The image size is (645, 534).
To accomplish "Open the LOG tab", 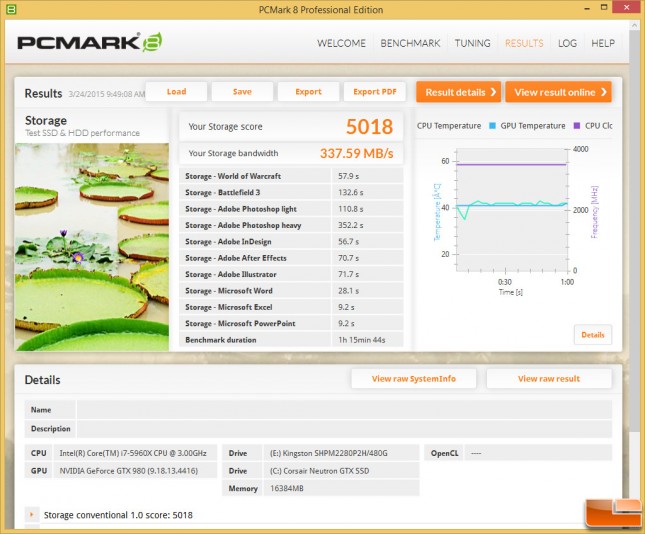I will point(567,43).
